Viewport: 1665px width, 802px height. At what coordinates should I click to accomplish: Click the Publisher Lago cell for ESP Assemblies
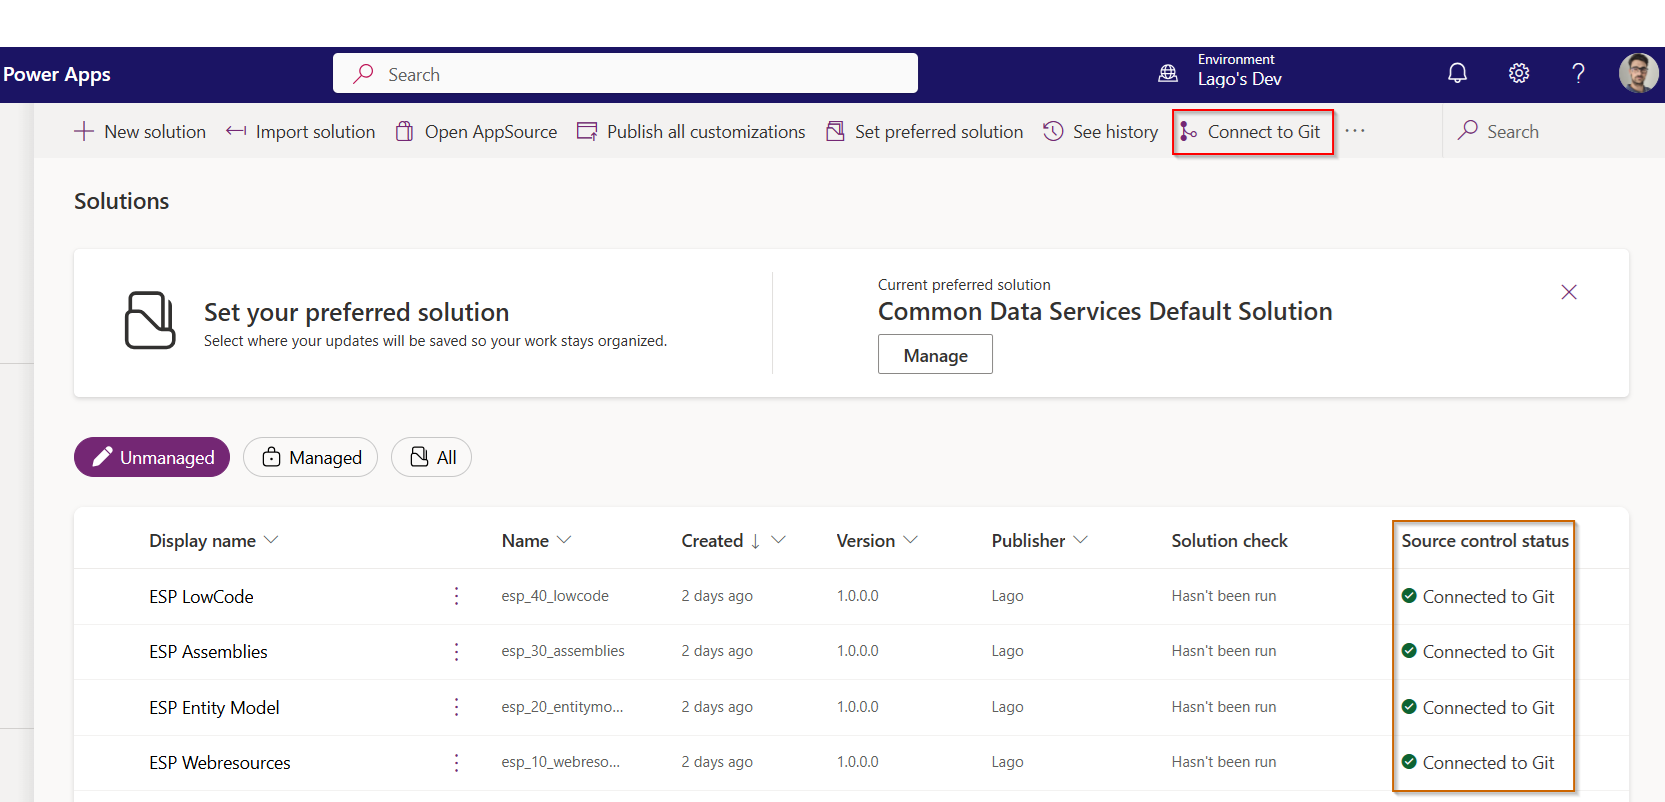pos(1007,651)
